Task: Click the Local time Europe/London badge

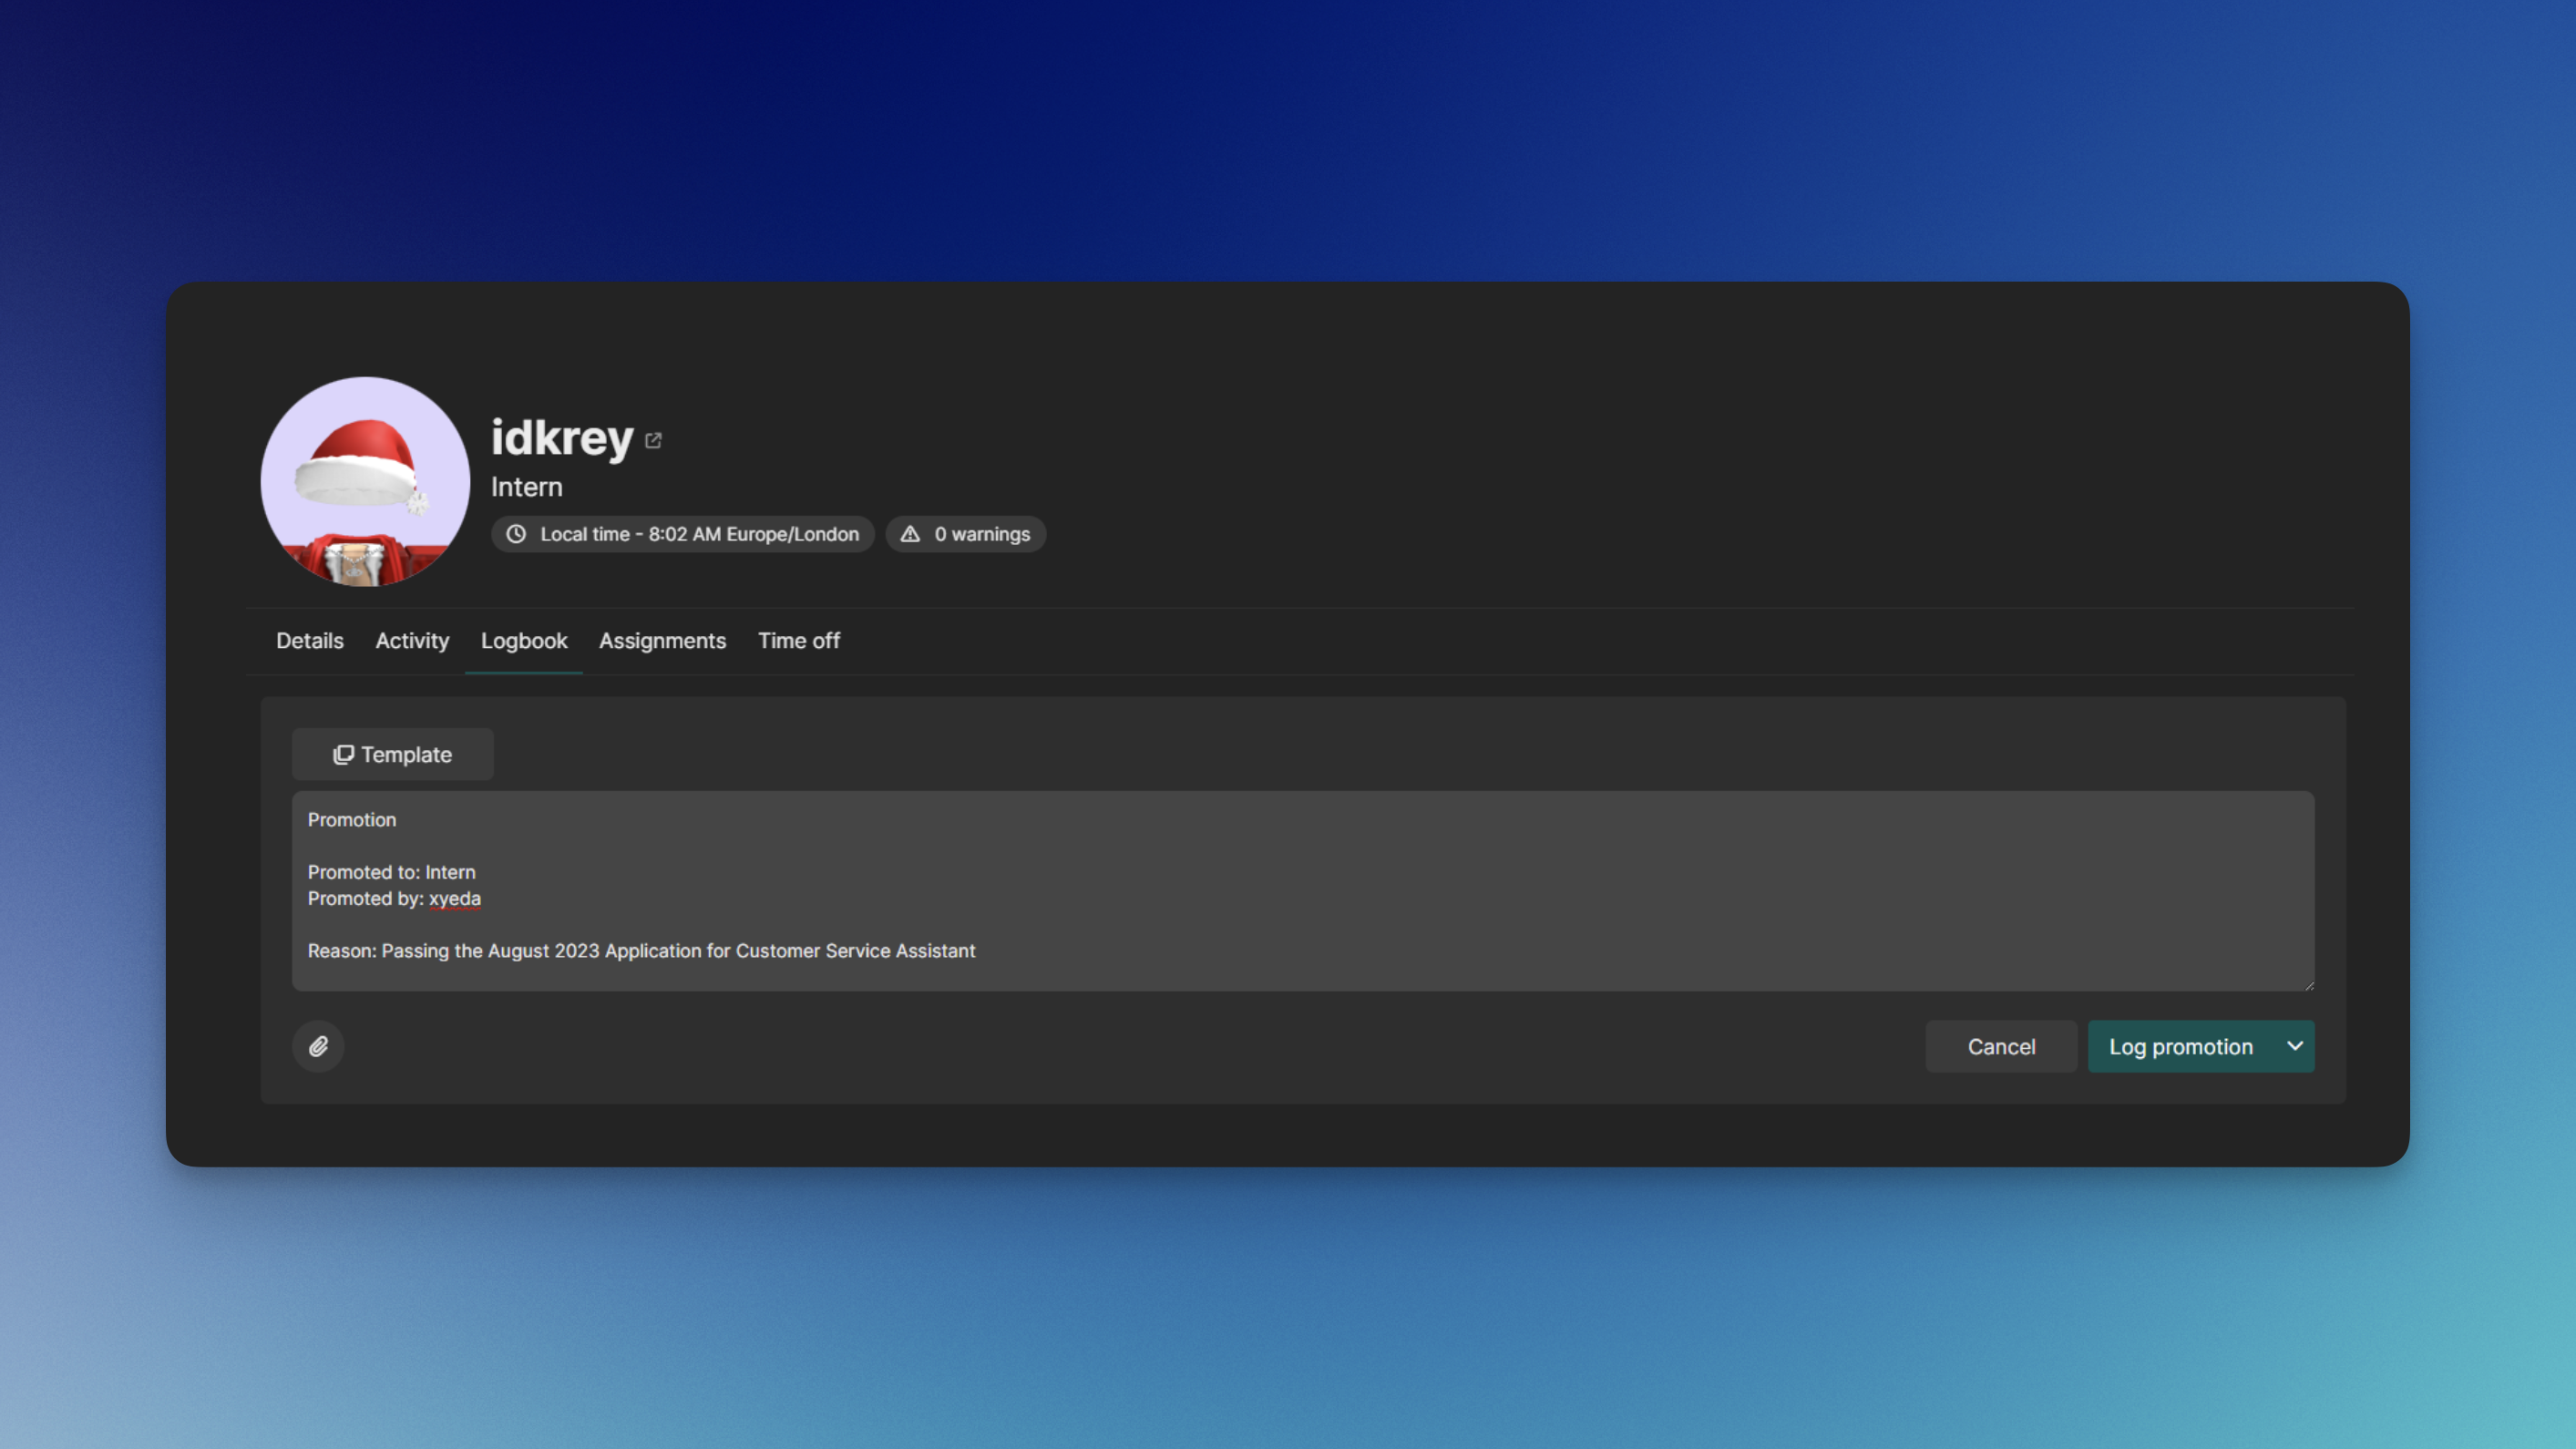Action: 683,534
